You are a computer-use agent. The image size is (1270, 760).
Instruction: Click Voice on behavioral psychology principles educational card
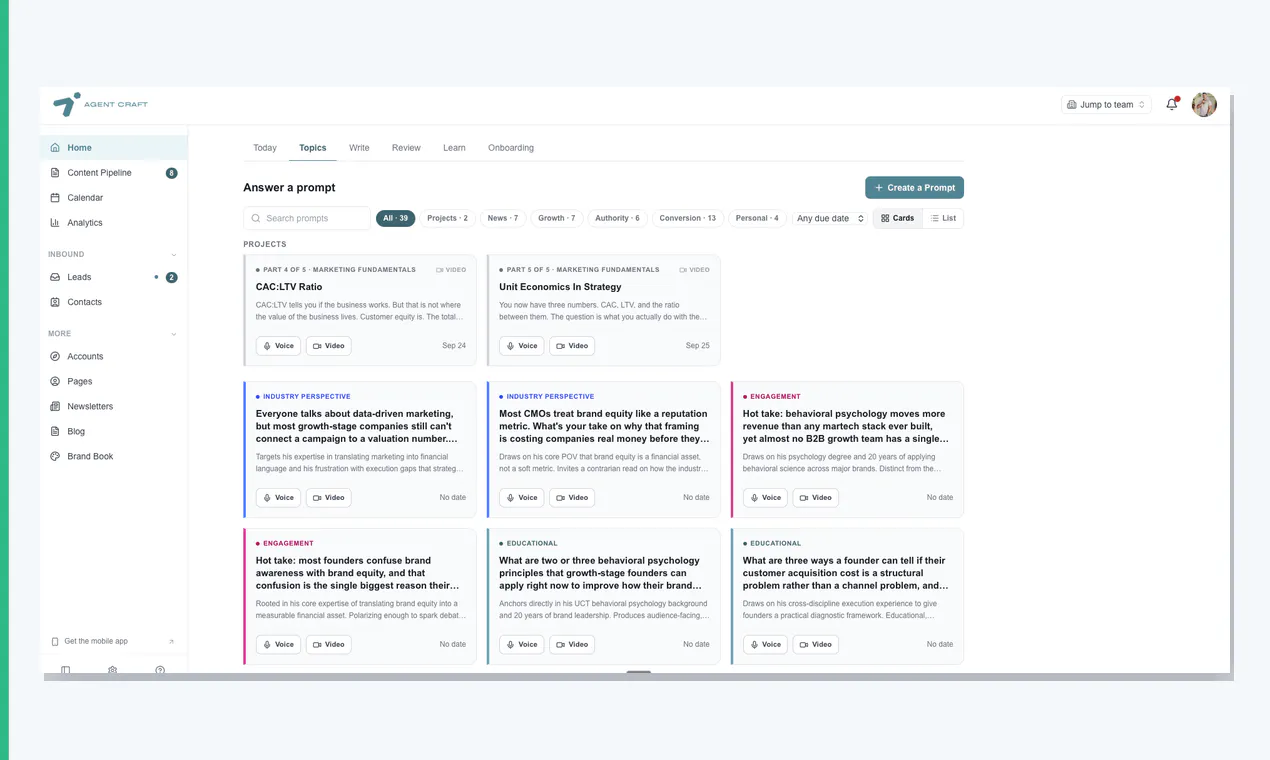pos(522,644)
